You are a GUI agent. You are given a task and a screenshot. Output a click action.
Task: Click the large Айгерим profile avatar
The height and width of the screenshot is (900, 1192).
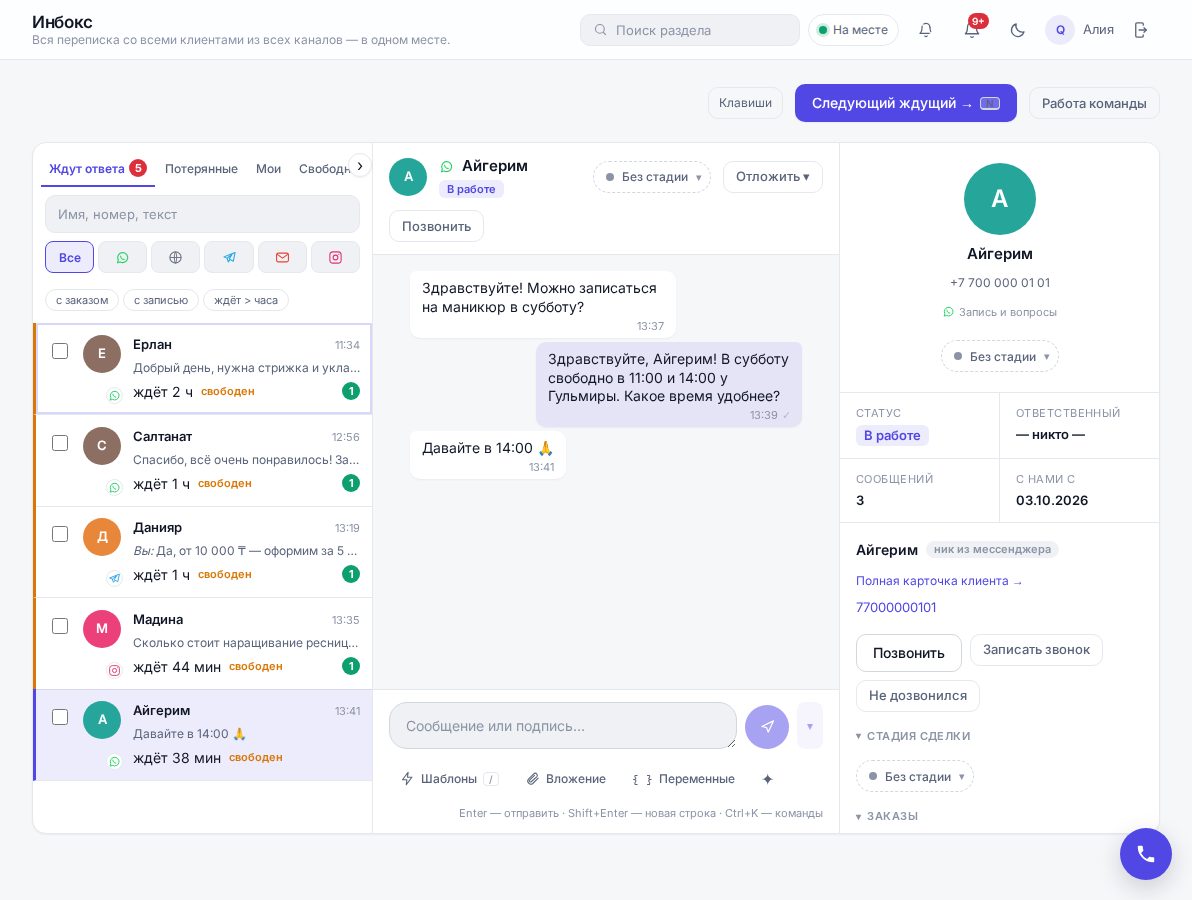(x=1000, y=199)
